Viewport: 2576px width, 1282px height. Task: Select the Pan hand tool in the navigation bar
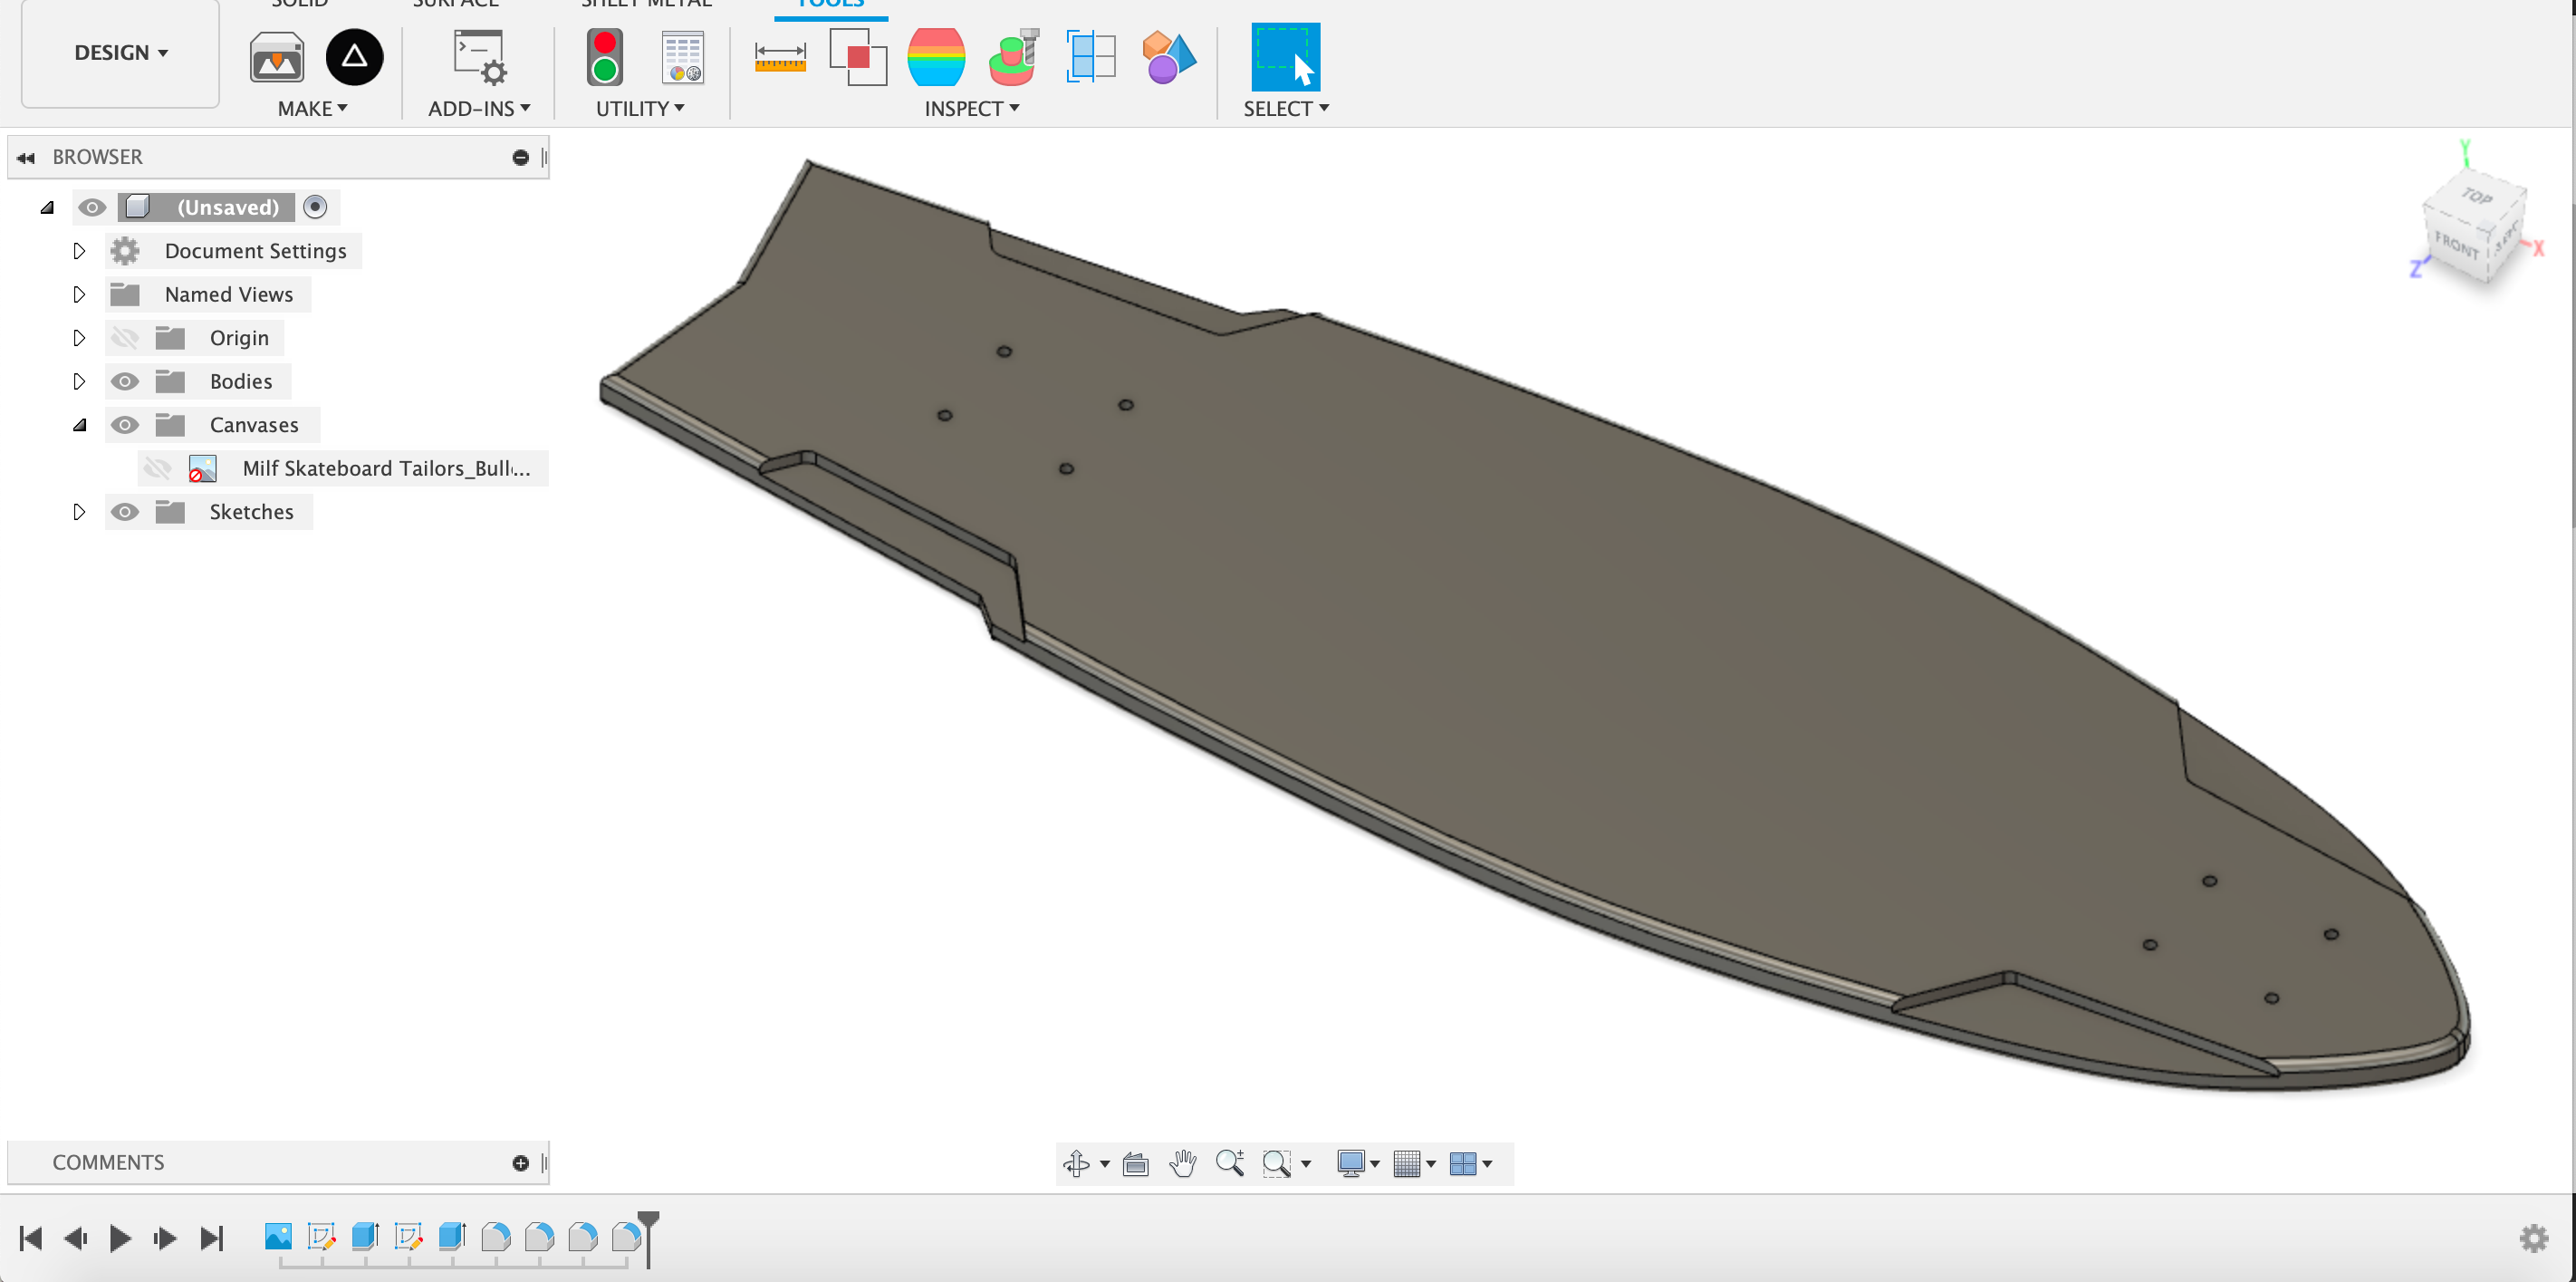pyautogui.click(x=1182, y=1163)
